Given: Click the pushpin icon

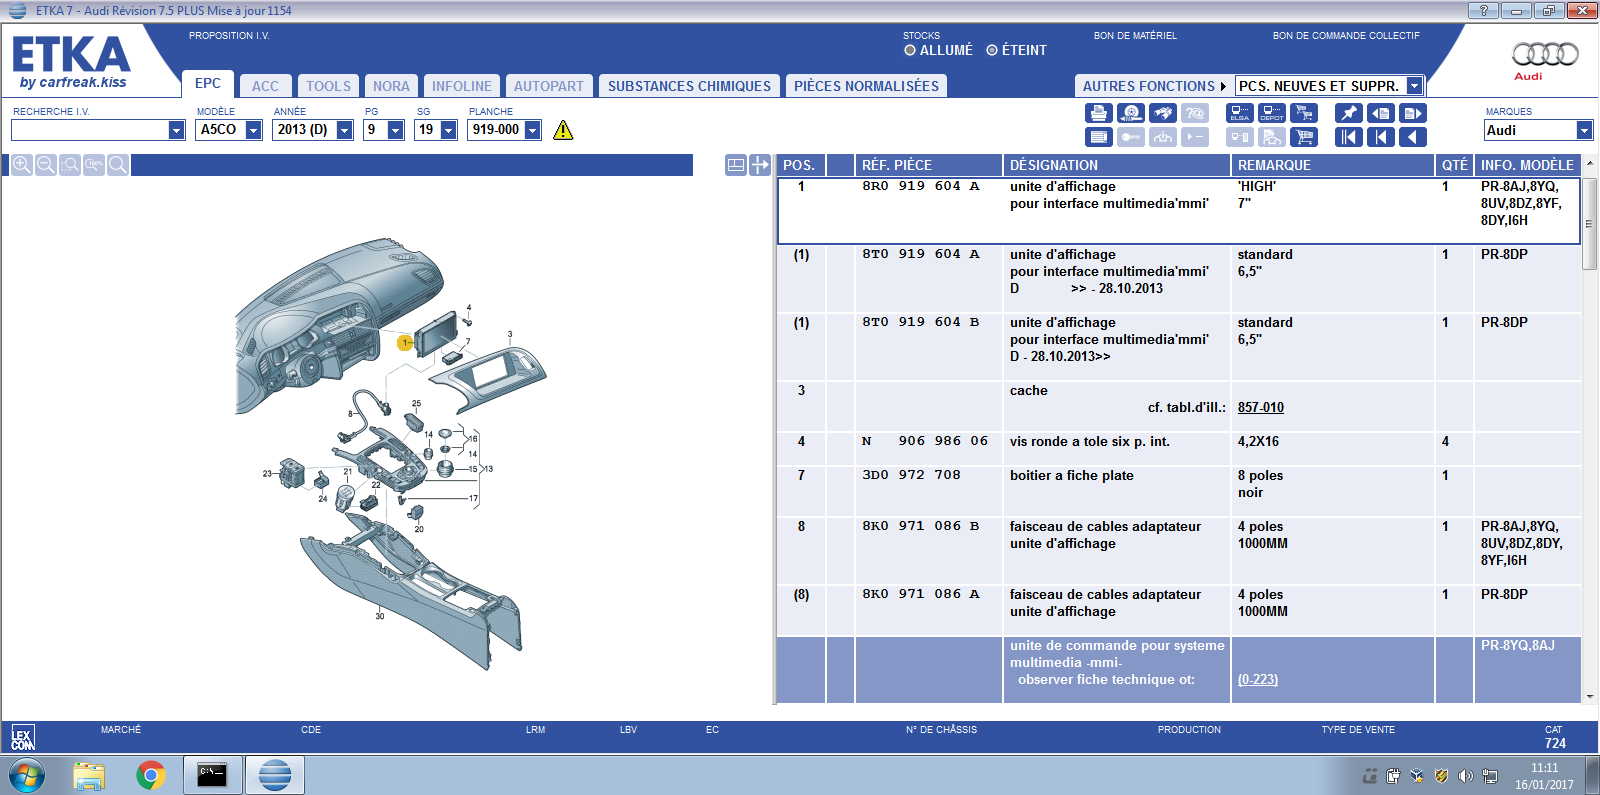Looking at the screenshot, I should tap(1348, 113).
